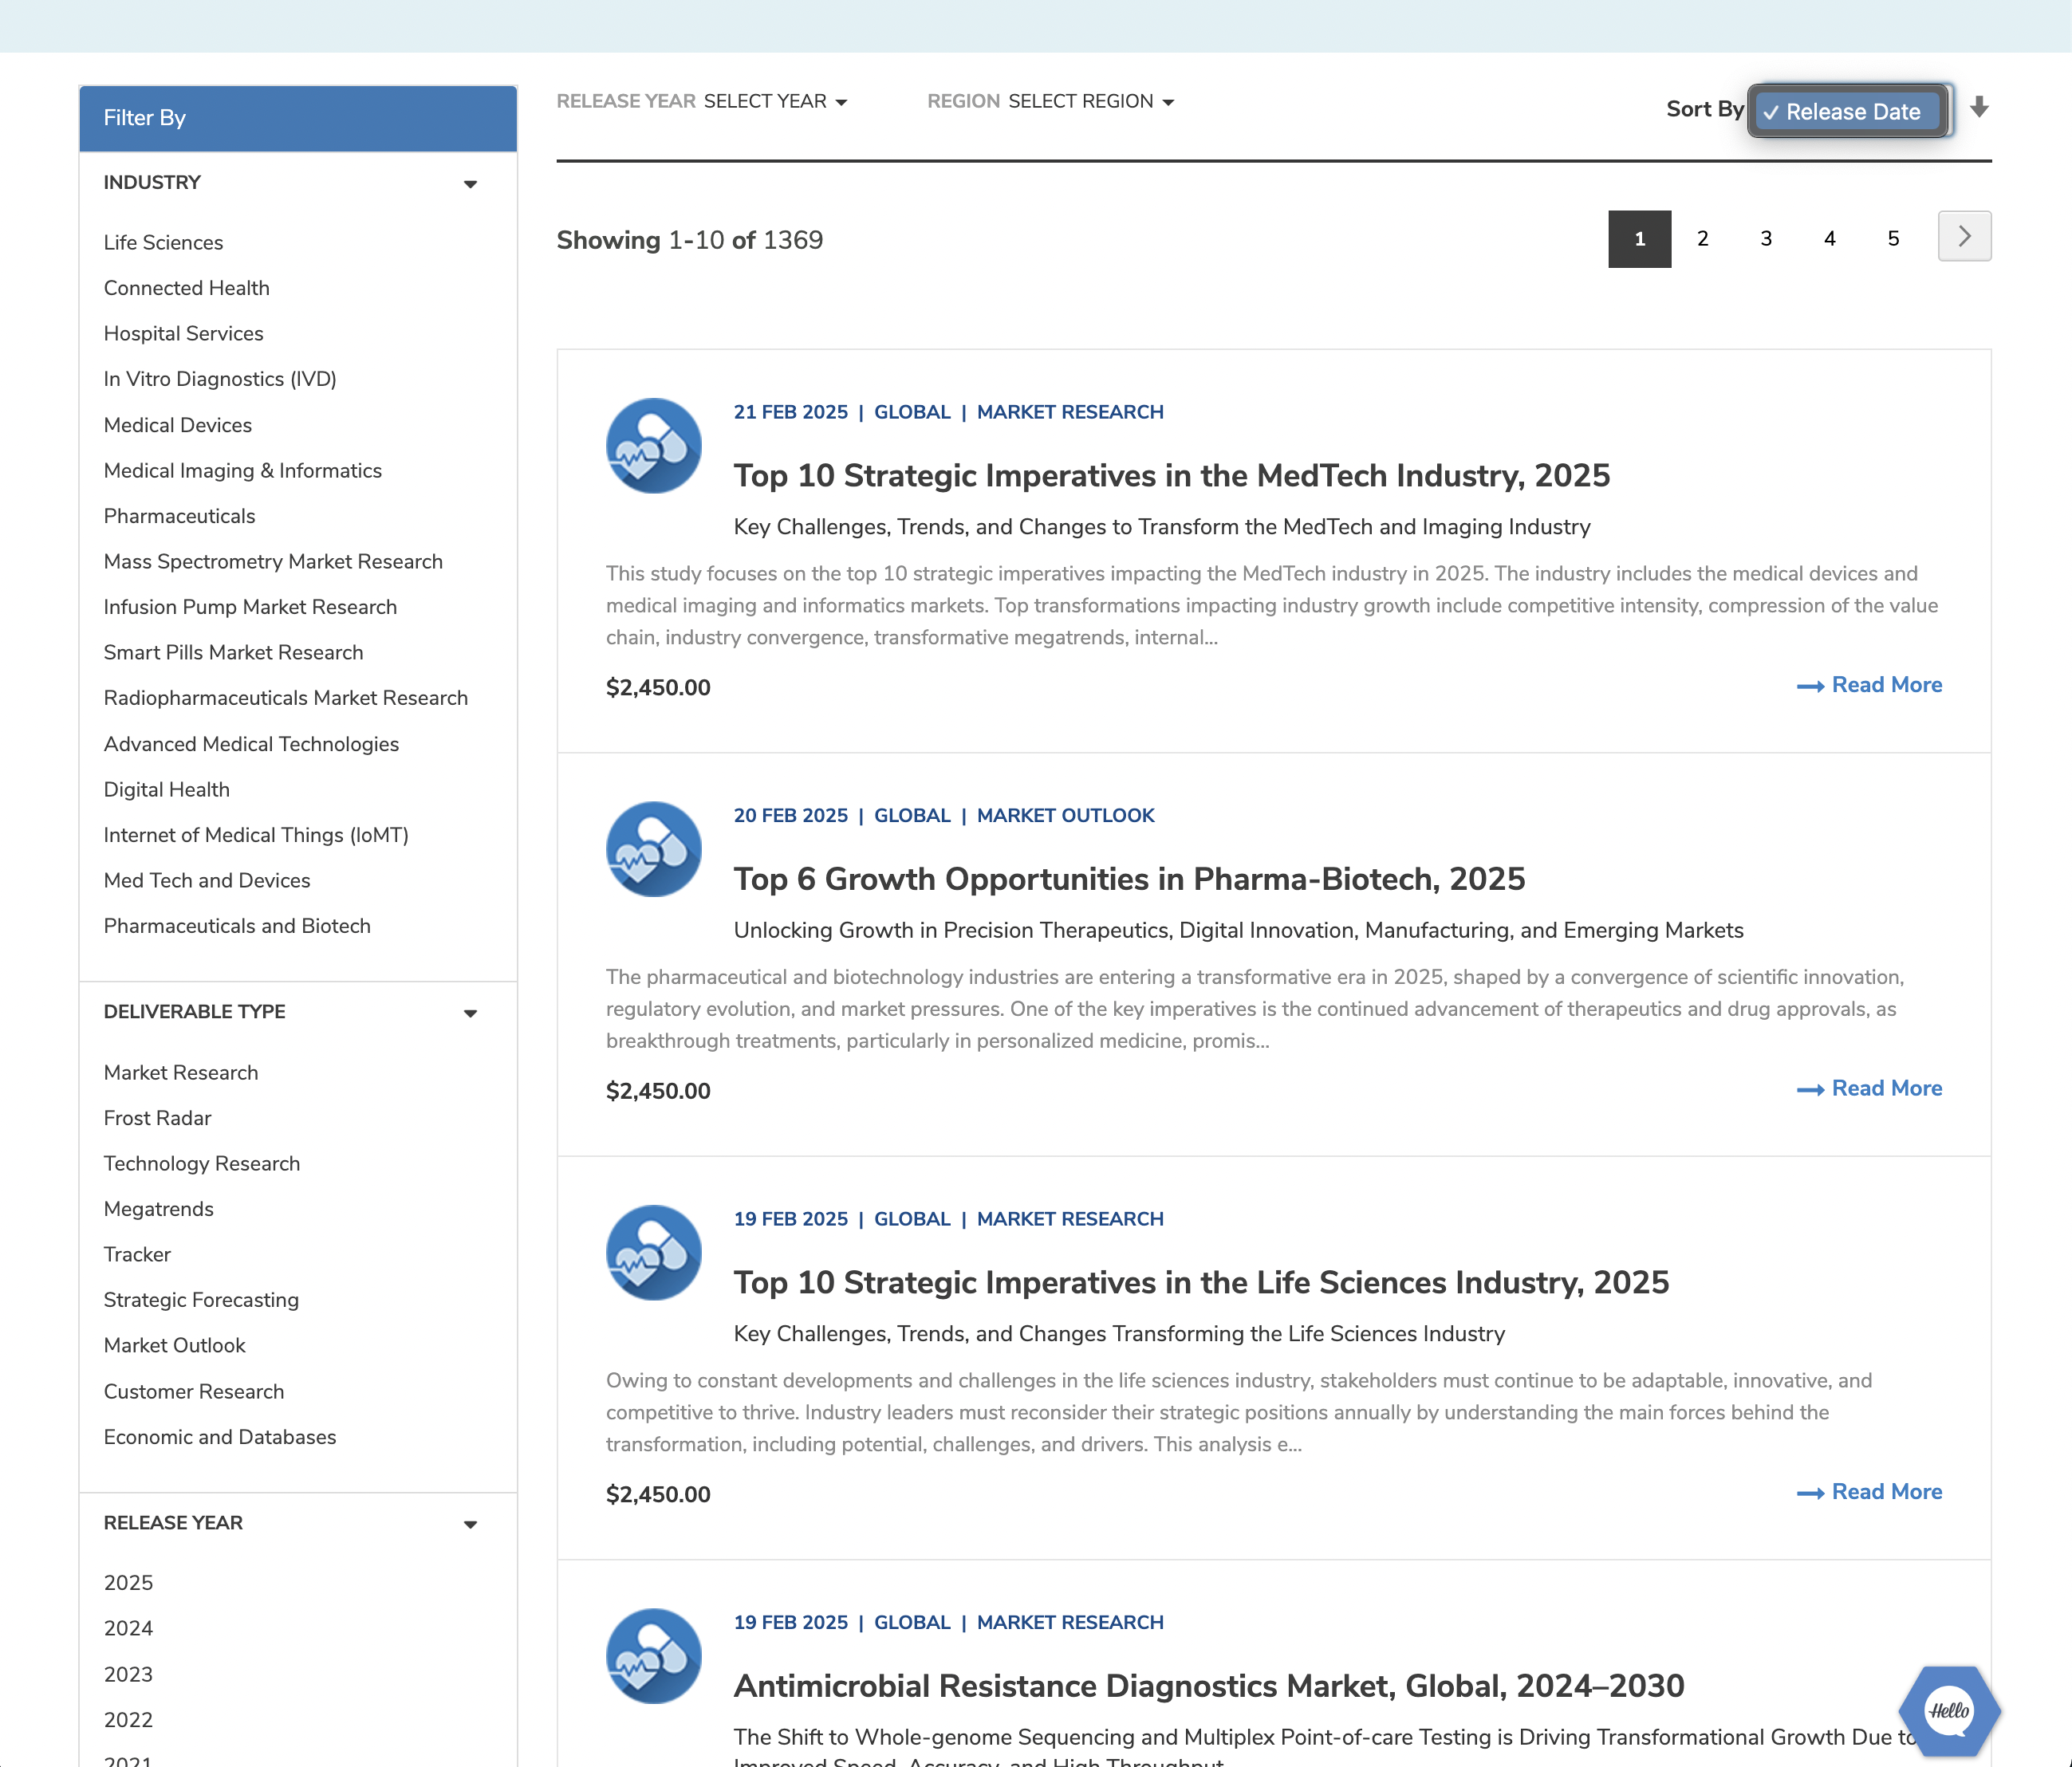Viewport: 2072px width, 1767px height.
Task: Collapse the DELIVERABLE TYPE section
Action: [x=470, y=1013]
